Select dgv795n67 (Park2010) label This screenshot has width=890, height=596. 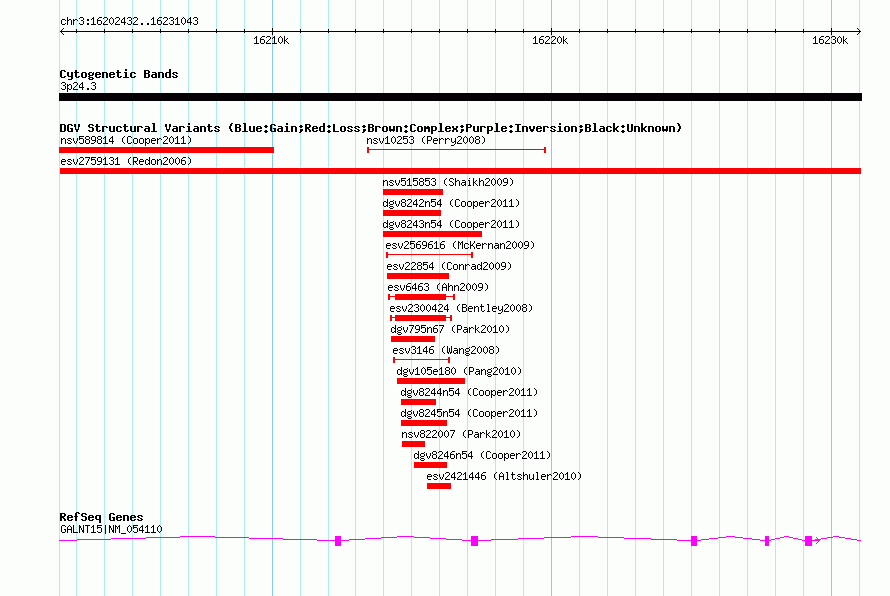[450, 329]
